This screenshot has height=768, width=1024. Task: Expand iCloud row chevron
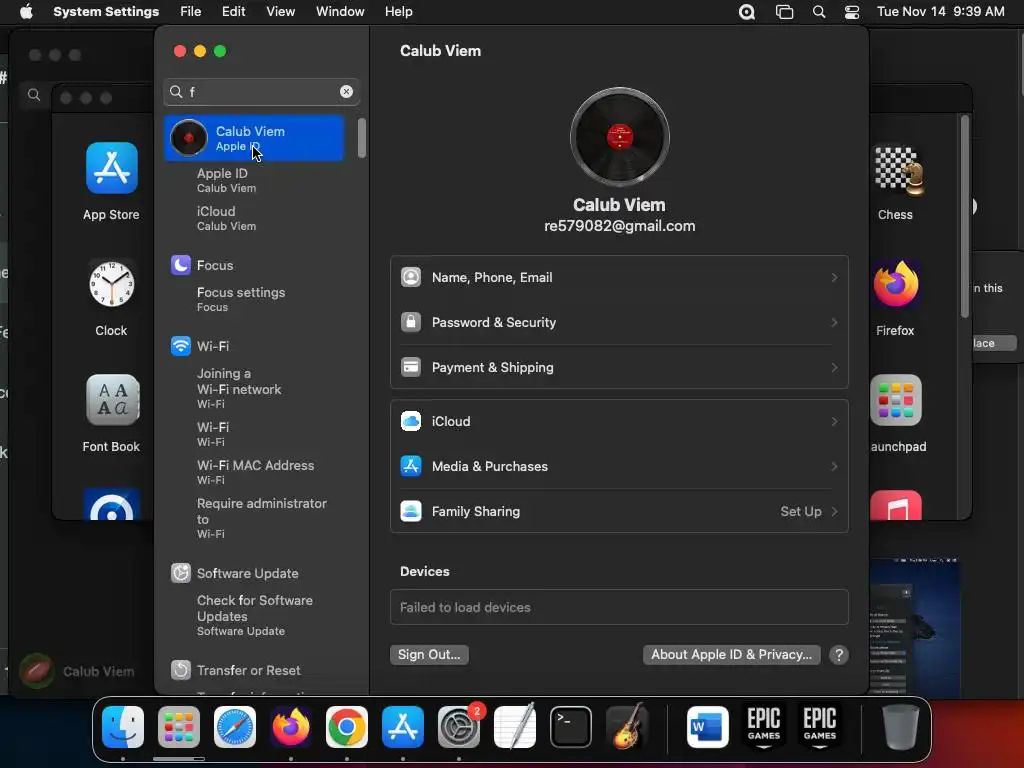coord(834,421)
